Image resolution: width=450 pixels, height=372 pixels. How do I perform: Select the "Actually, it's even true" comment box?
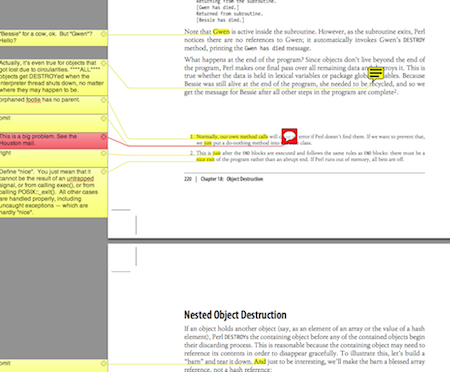pyautogui.click(x=53, y=77)
